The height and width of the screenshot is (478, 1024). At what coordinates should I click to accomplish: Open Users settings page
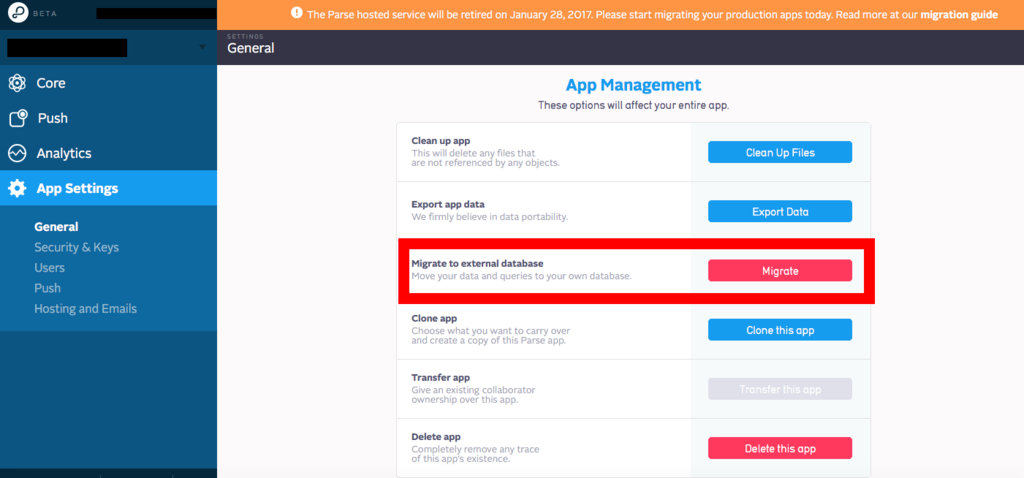click(50, 268)
